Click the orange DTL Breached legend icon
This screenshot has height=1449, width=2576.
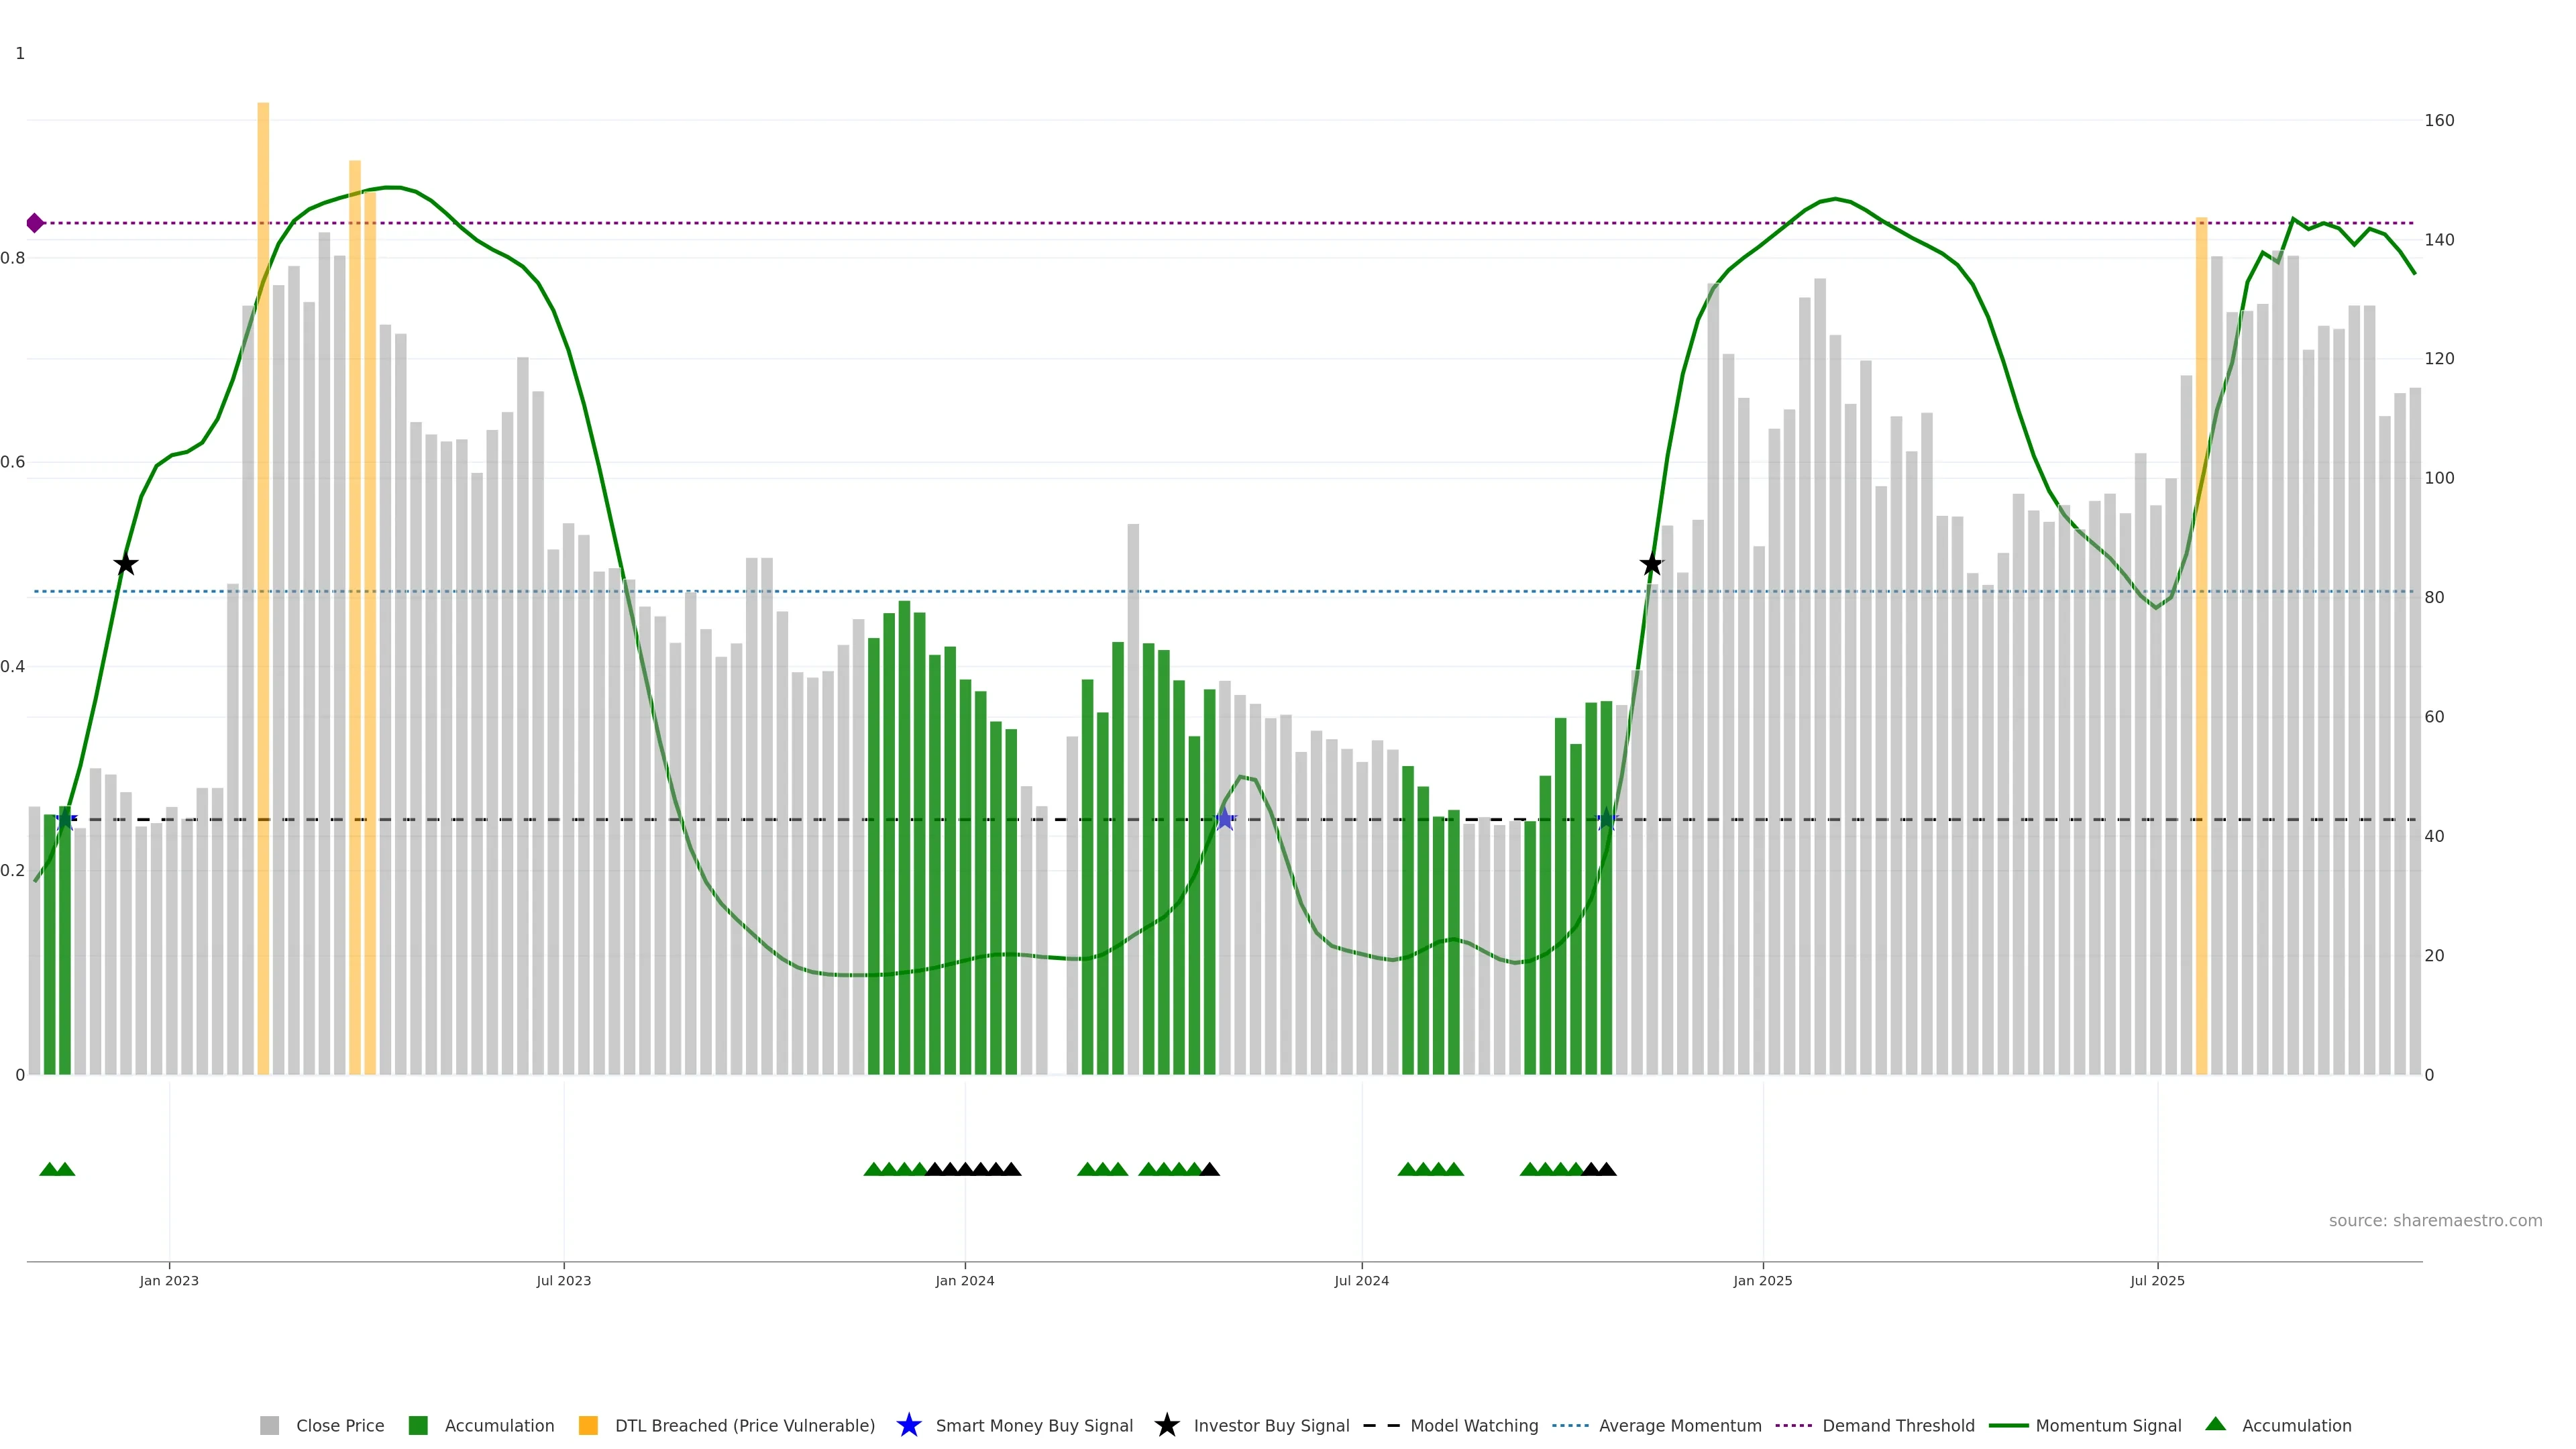tap(588, 1425)
